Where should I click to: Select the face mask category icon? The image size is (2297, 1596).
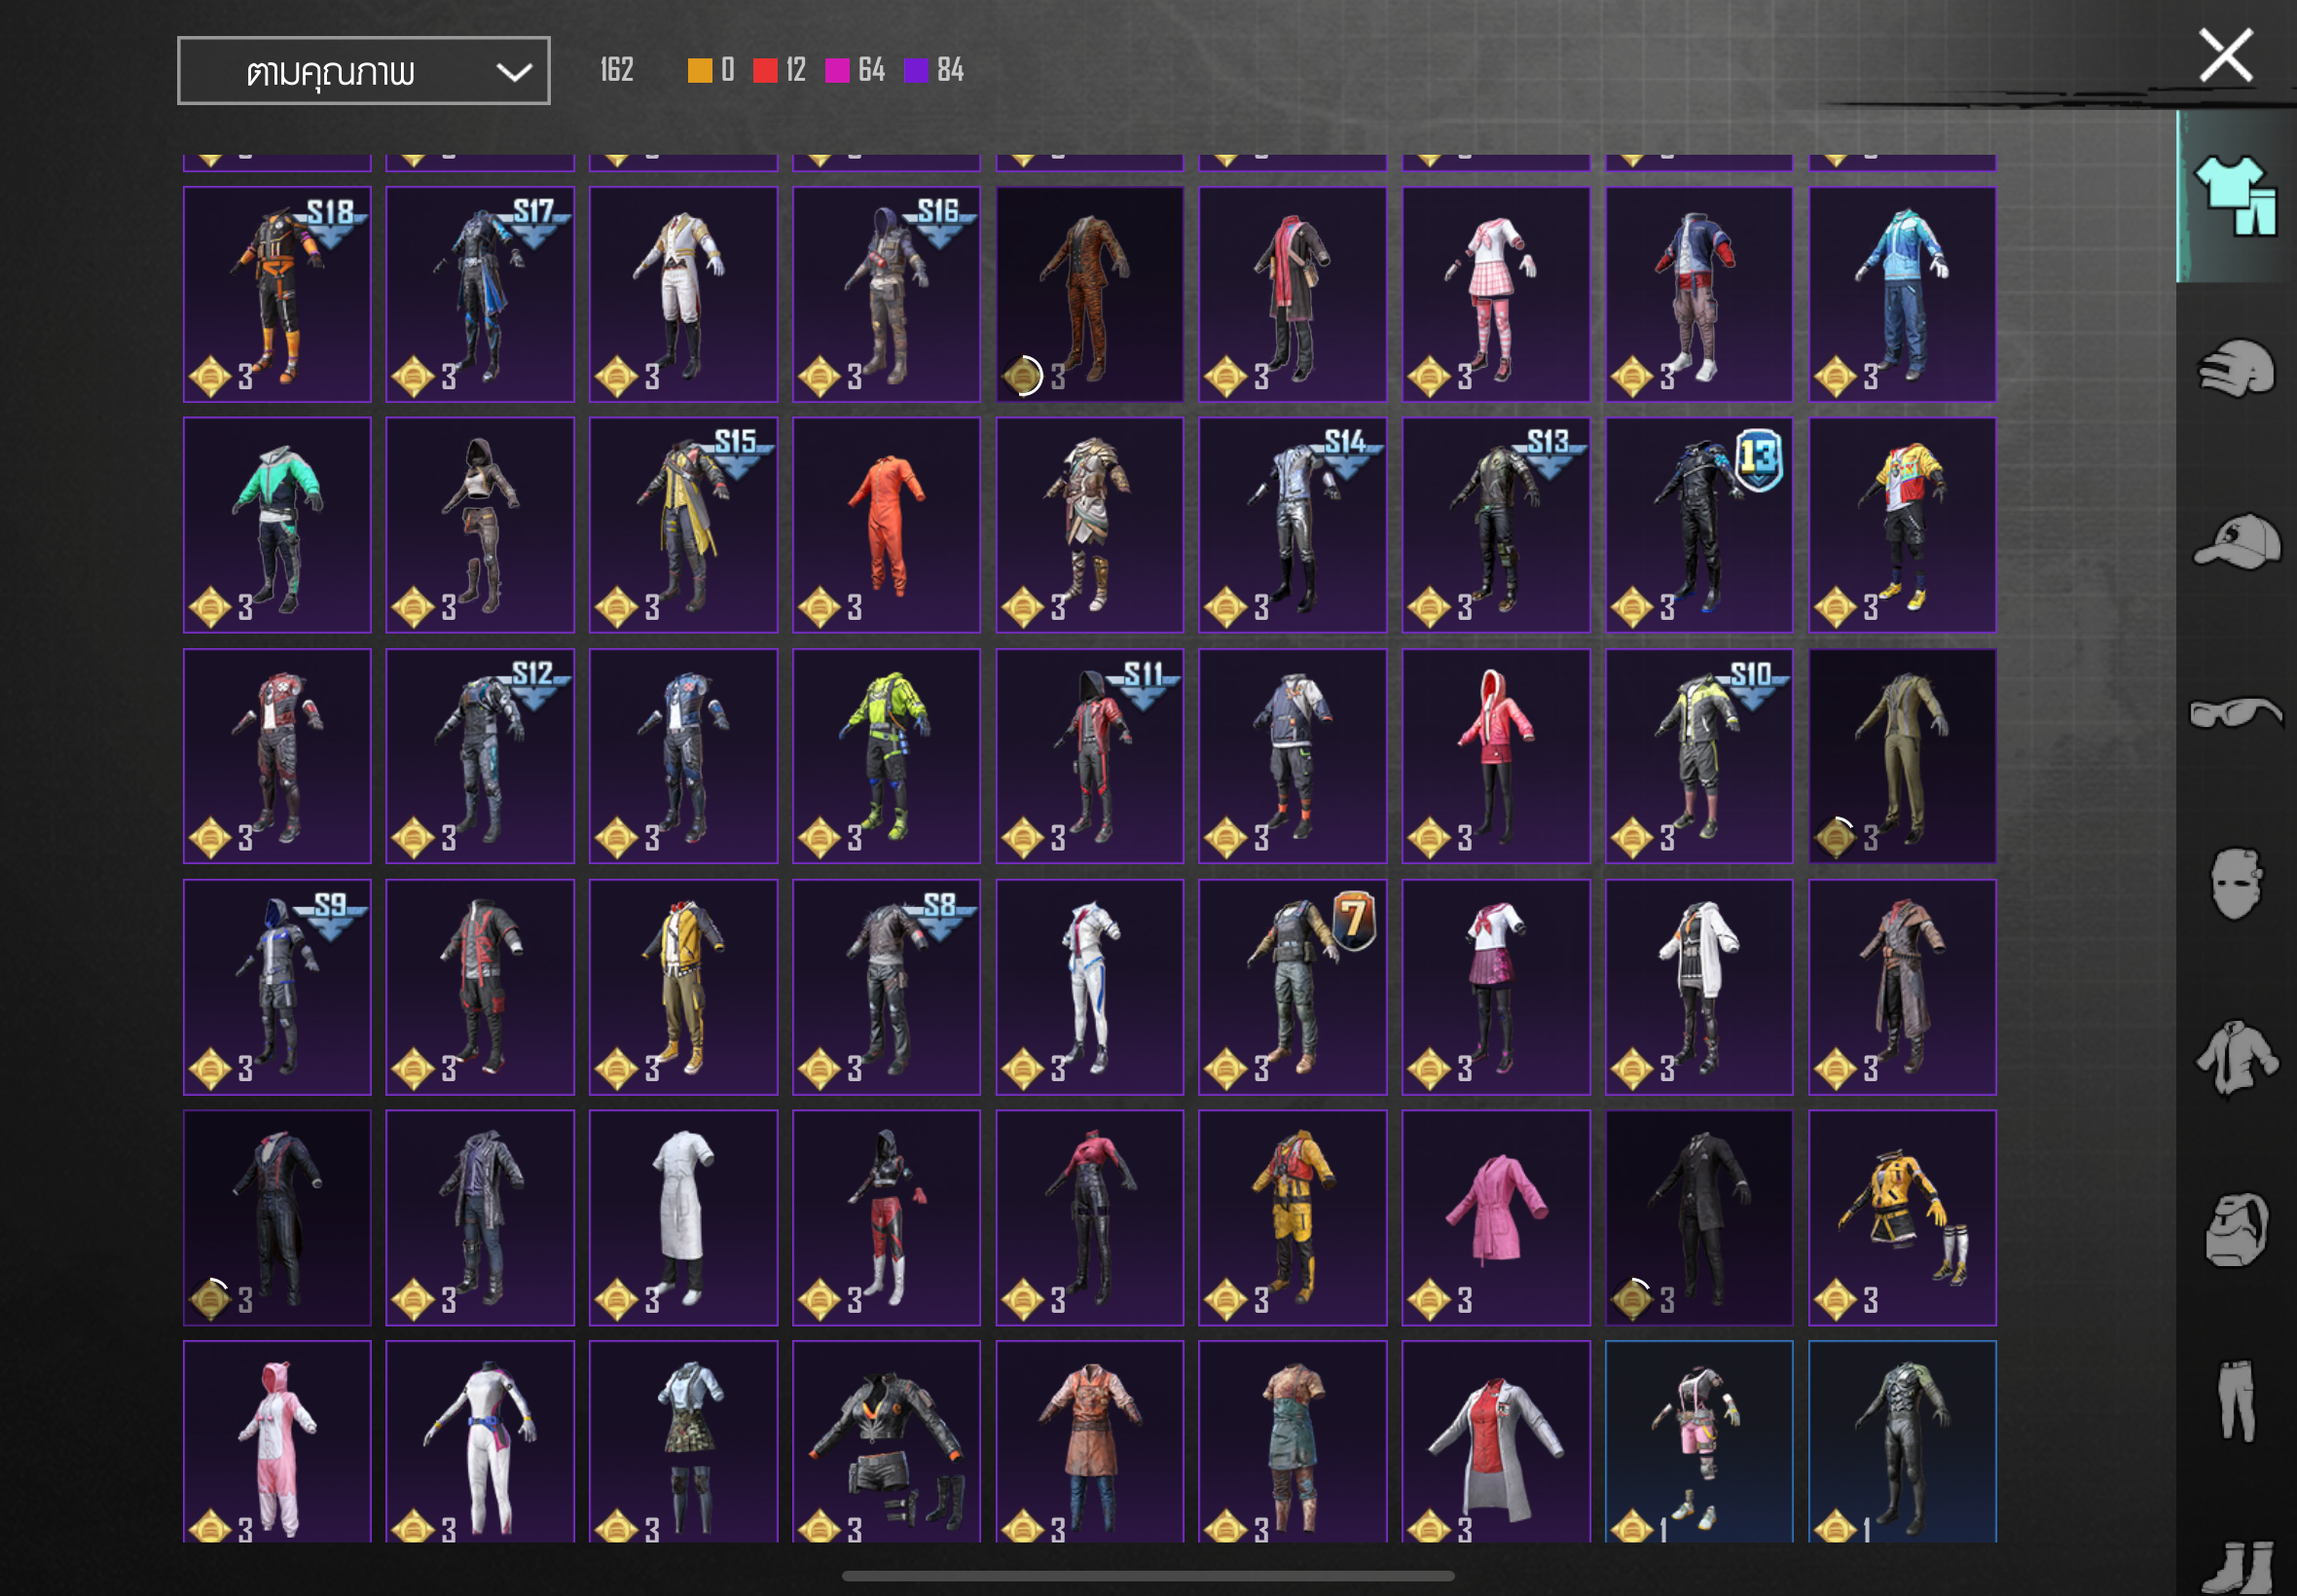pyautogui.click(x=2236, y=884)
